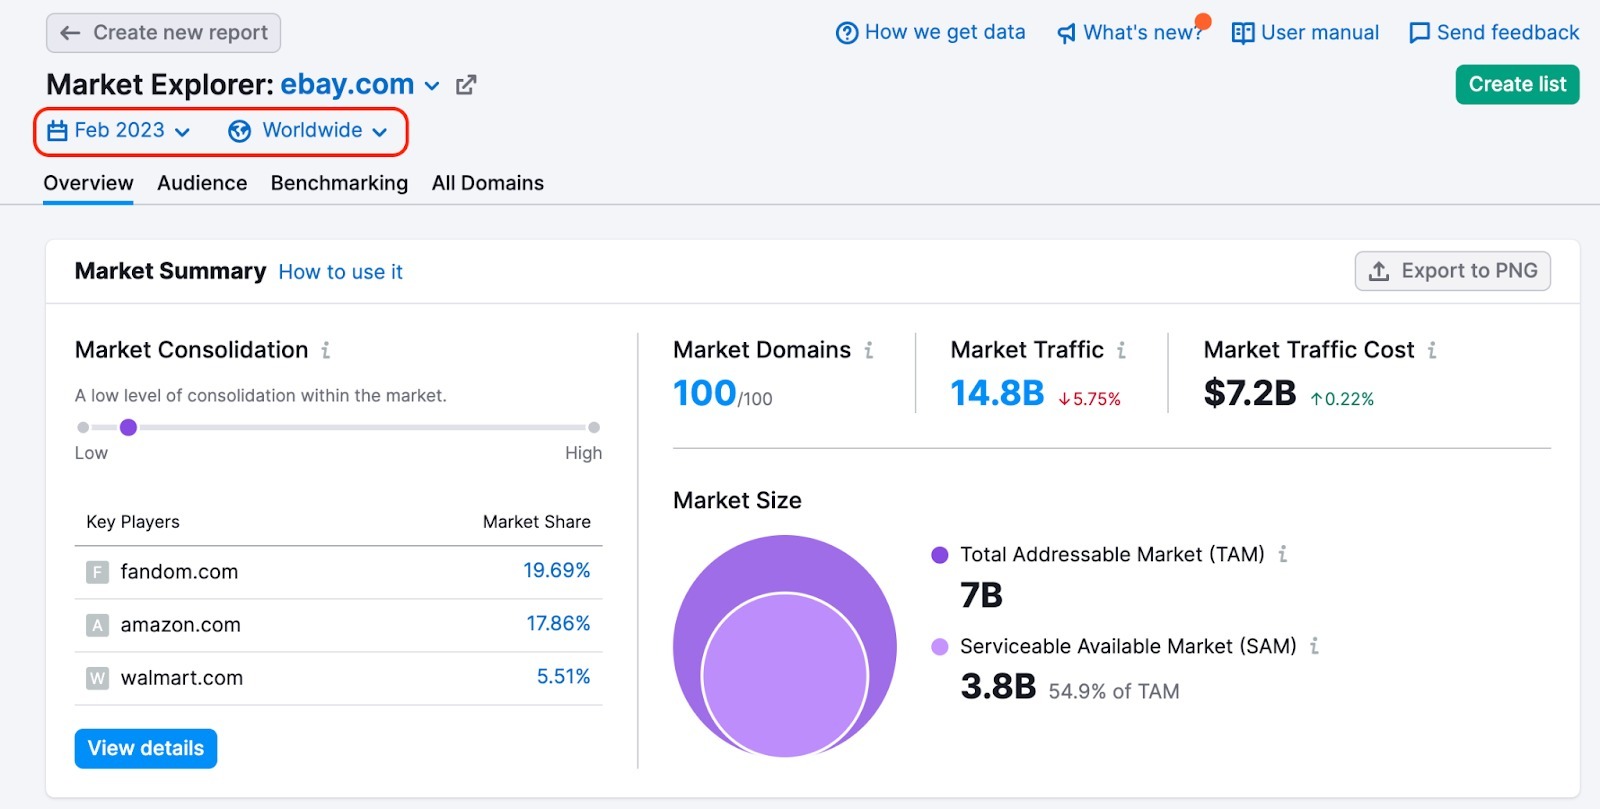The width and height of the screenshot is (1600, 809).
Task: Click the back arrow in Create new report
Action: (70, 33)
